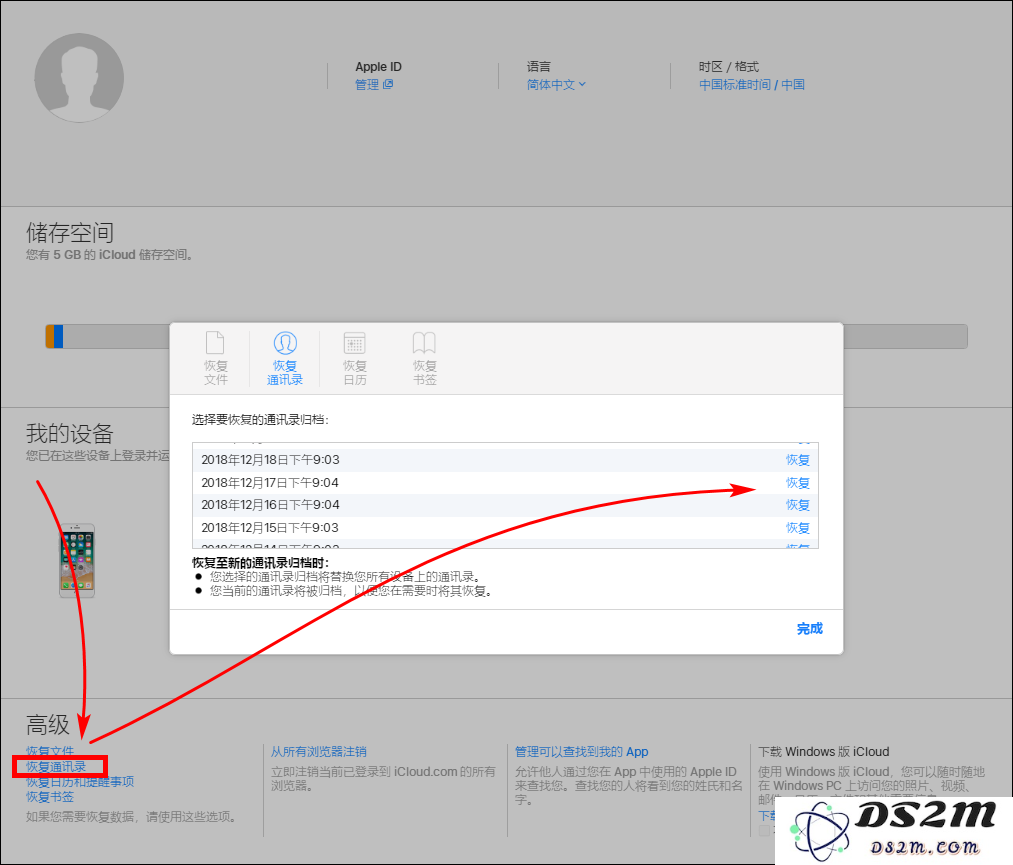Click the 下载 Windows 版 iCloud heading
The height and width of the screenshot is (865, 1013).
(824, 752)
